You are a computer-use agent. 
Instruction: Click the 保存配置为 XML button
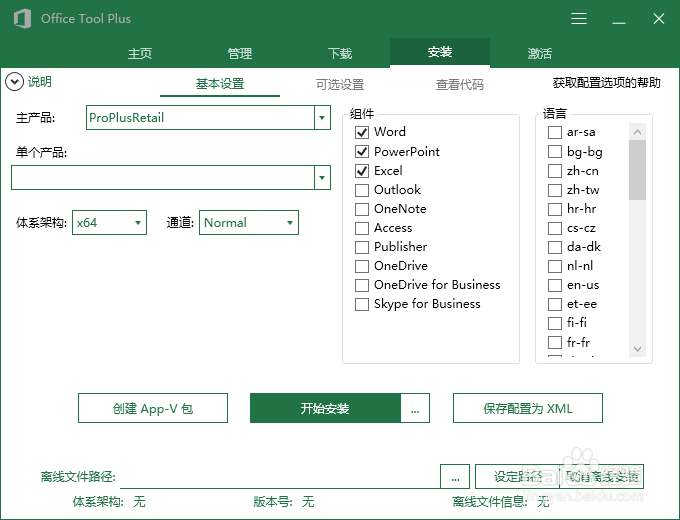point(528,408)
